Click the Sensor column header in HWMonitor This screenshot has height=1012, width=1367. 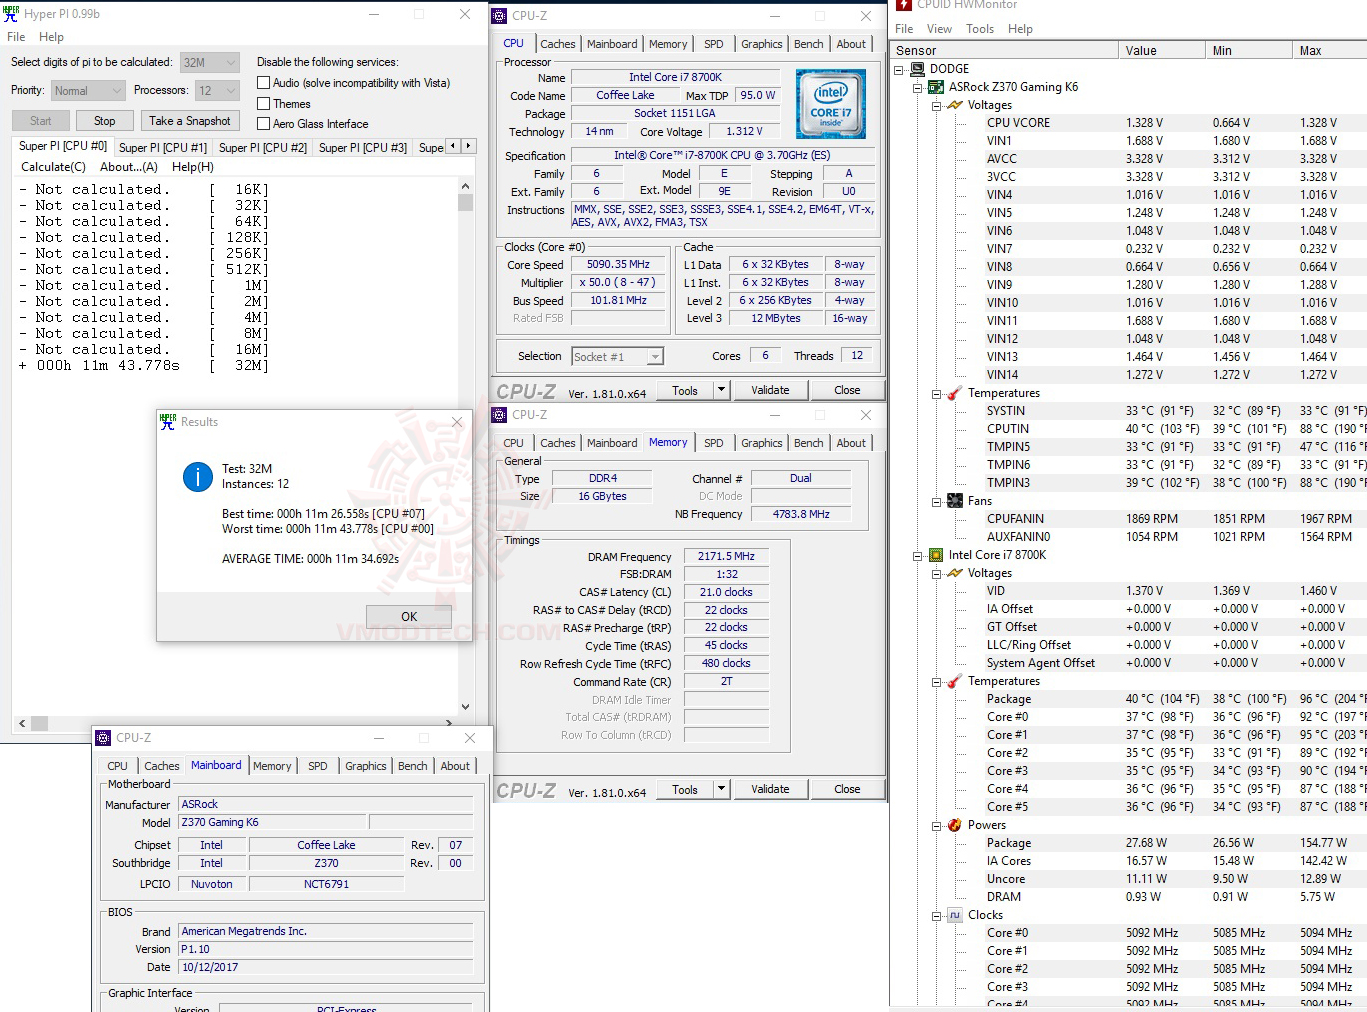click(1004, 51)
